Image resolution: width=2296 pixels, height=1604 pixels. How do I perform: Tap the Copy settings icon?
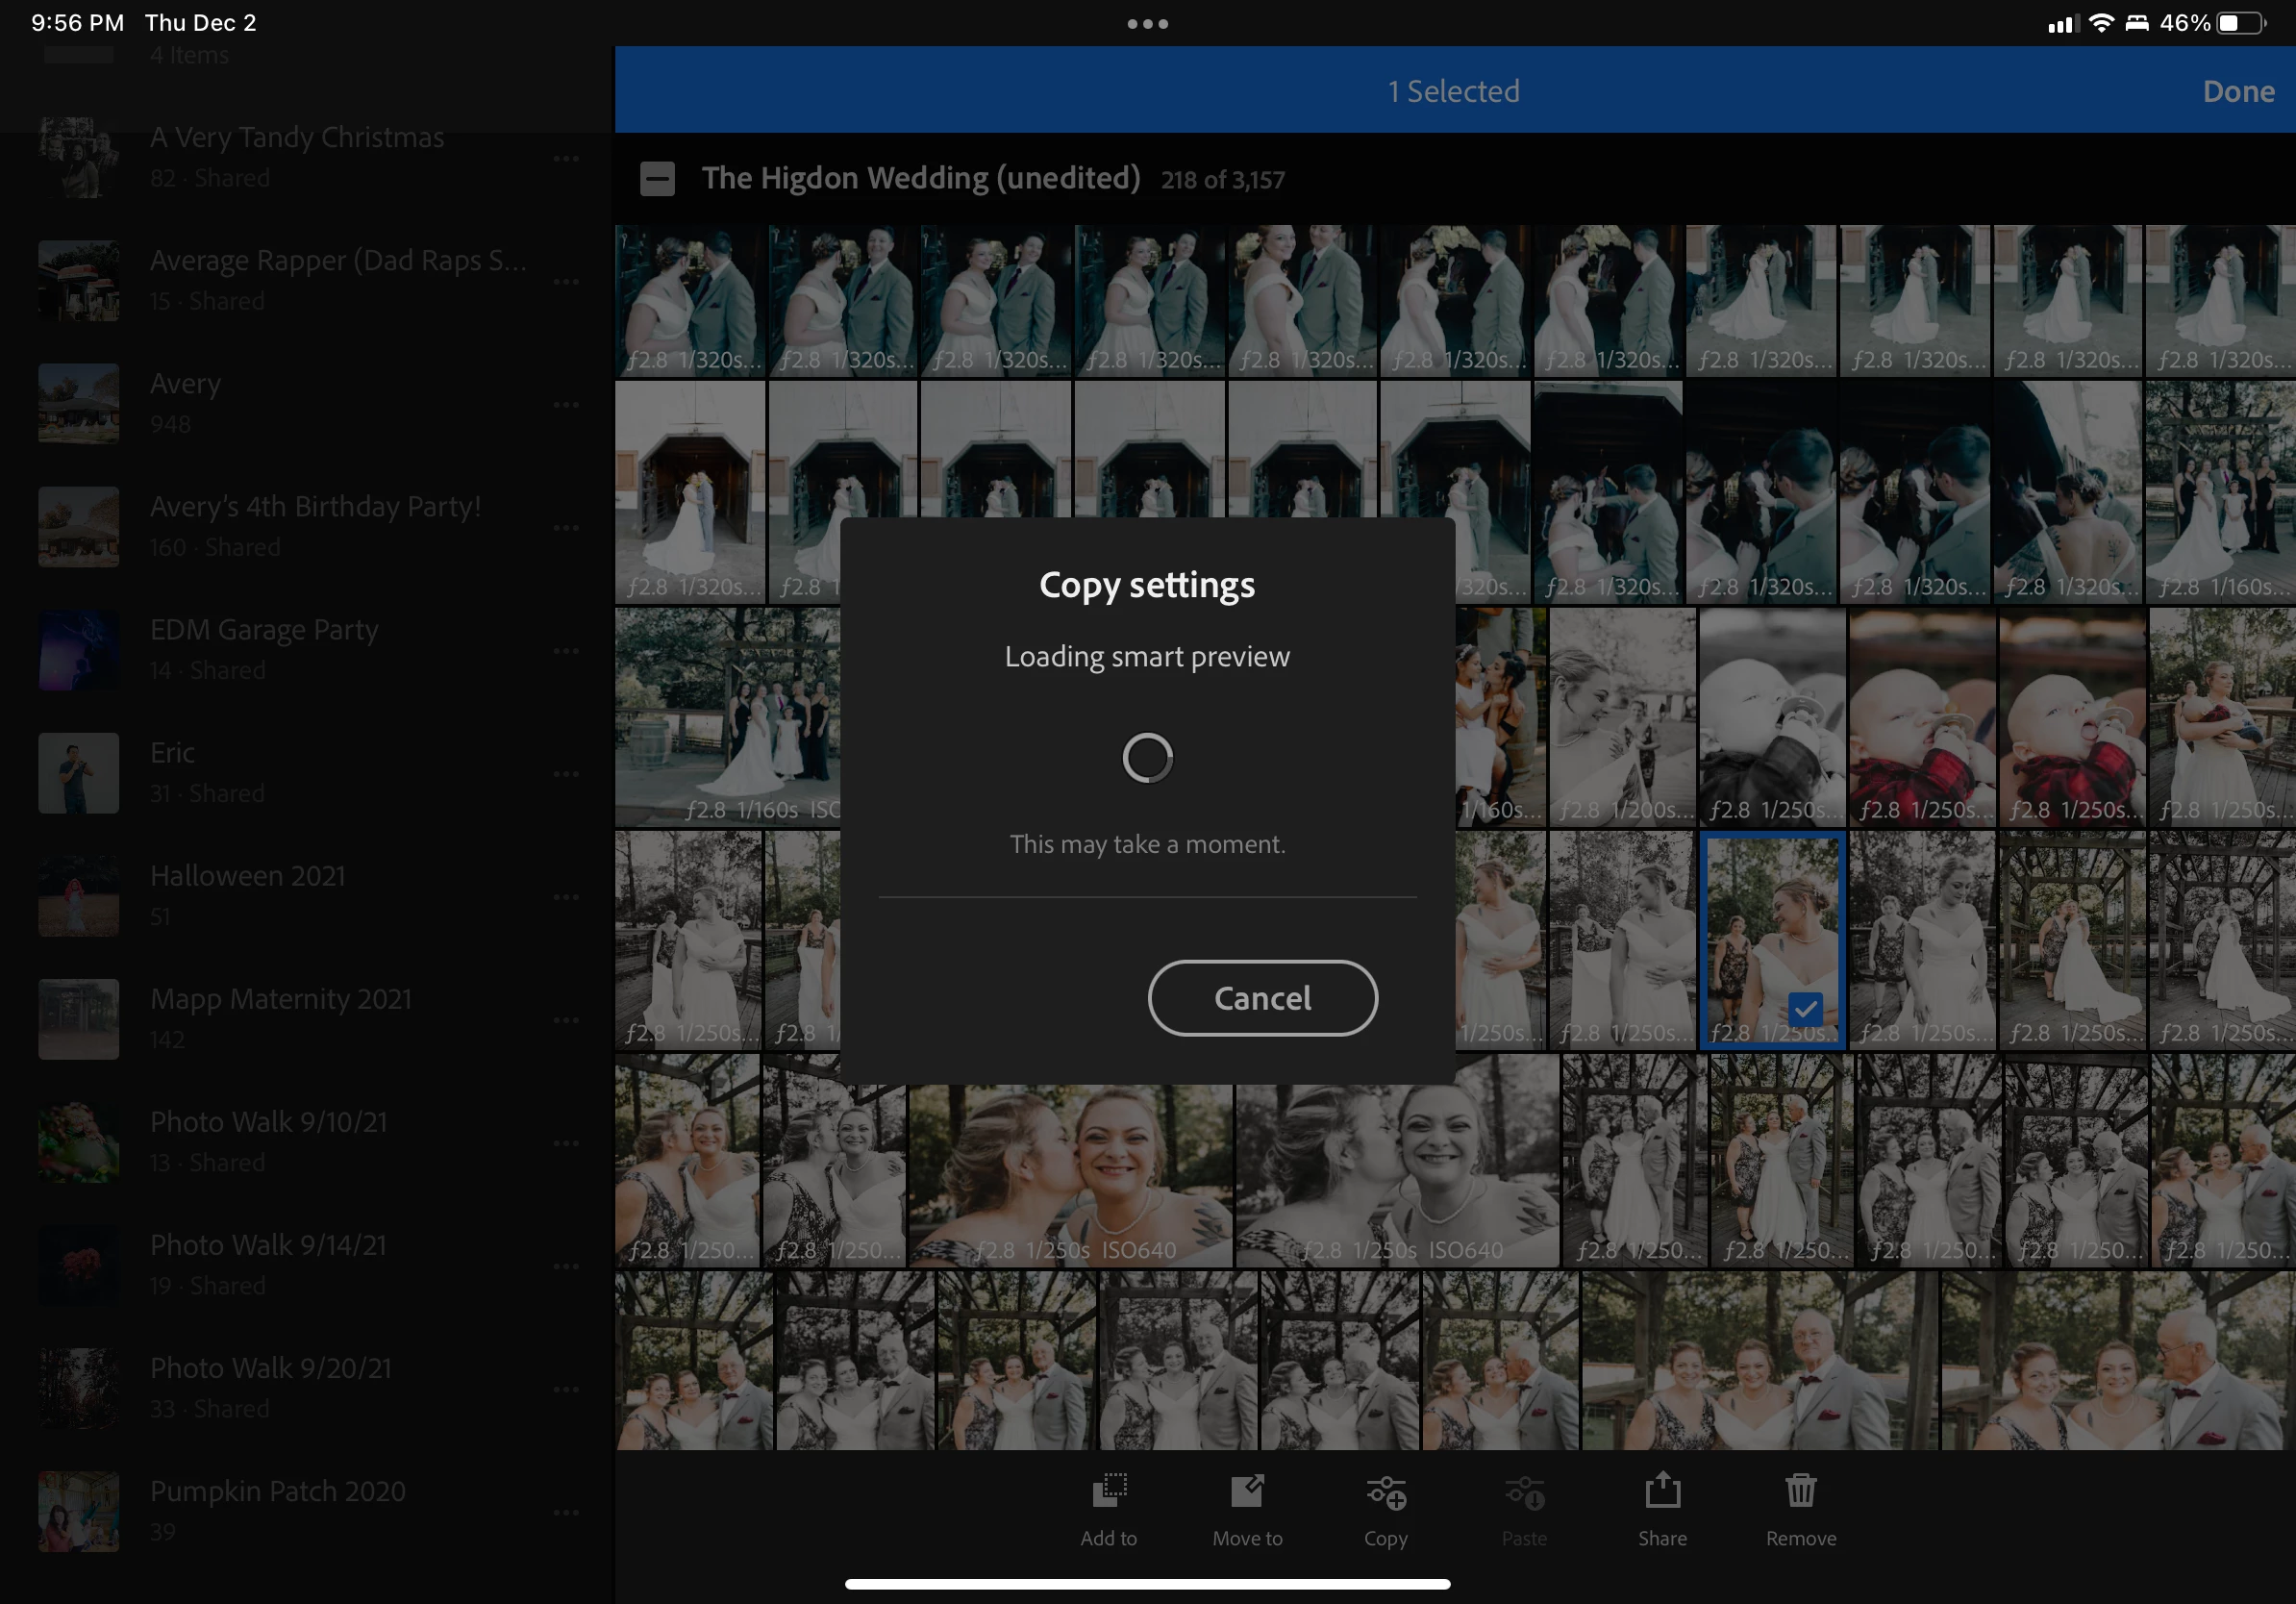(1386, 1493)
